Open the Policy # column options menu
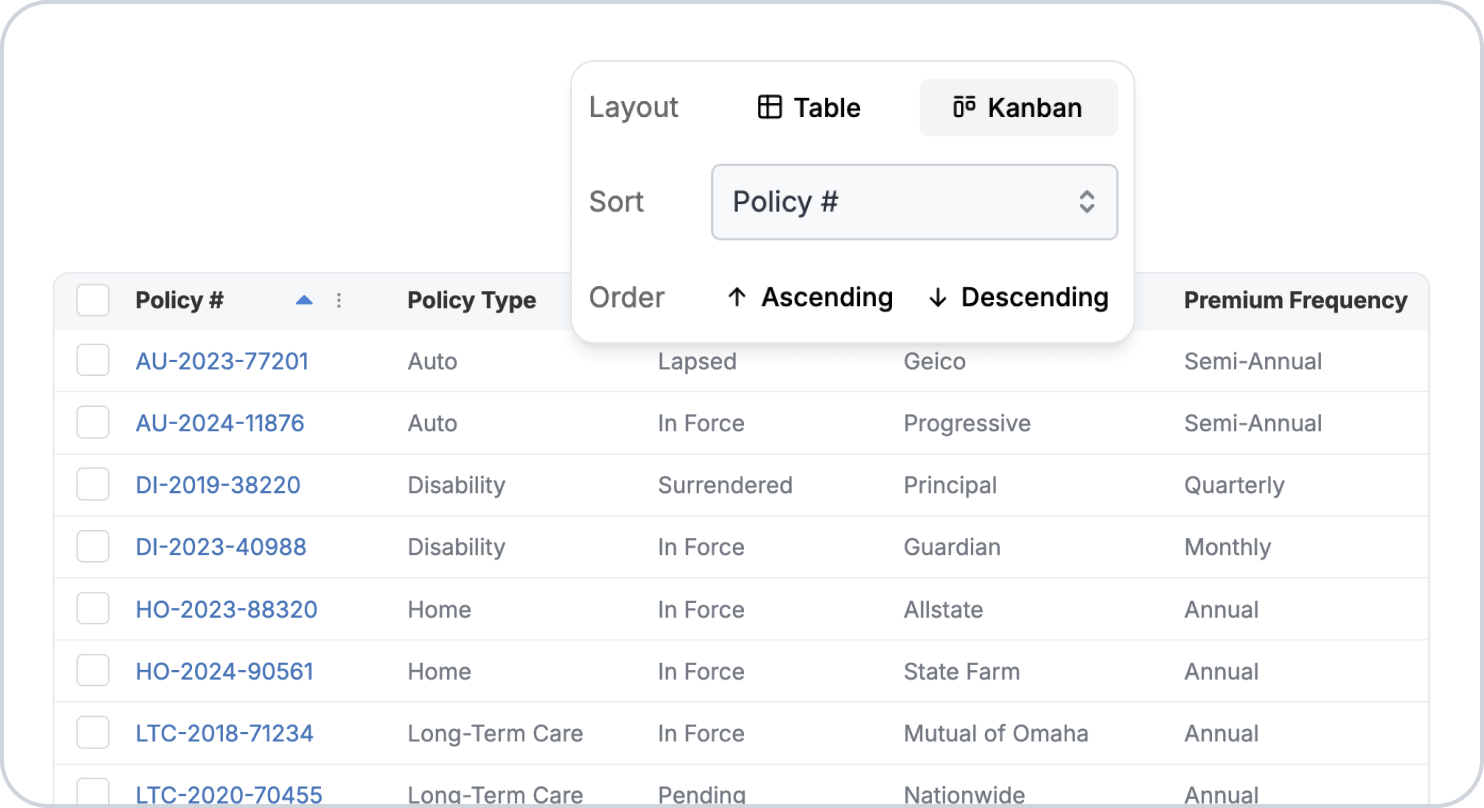This screenshot has height=808, width=1484. (x=339, y=300)
